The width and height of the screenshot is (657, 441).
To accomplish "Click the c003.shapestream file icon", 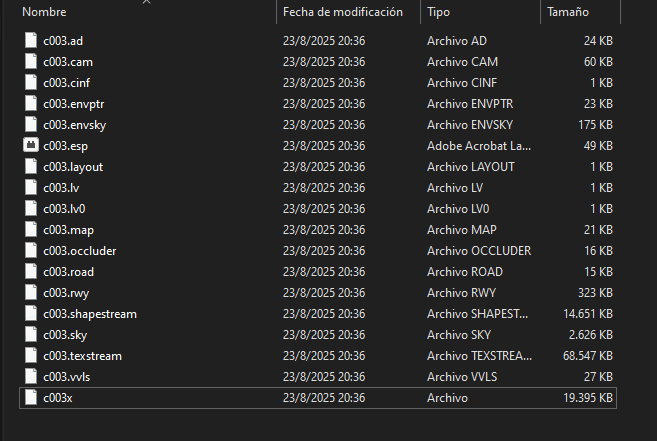I will click(31, 314).
